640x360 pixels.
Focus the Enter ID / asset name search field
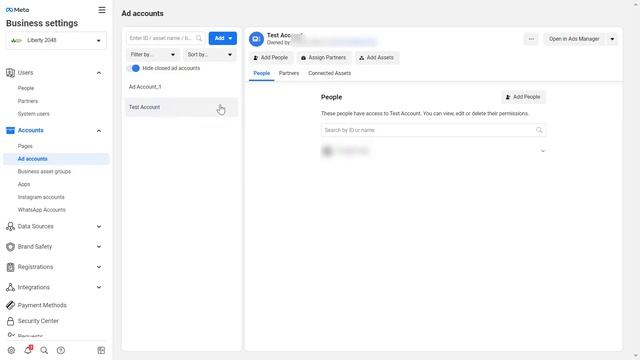[165, 38]
